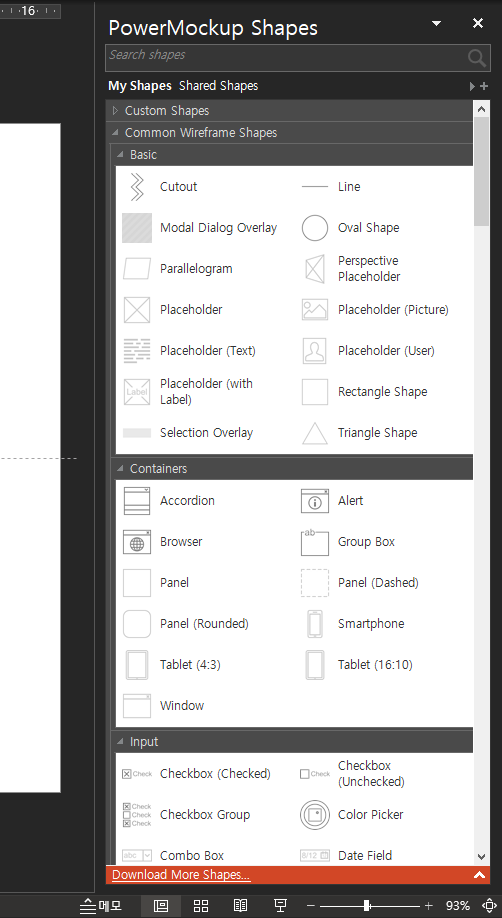This screenshot has width=502, height=918.
Task: Collapse the Input shapes group
Action: [x=120, y=741]
